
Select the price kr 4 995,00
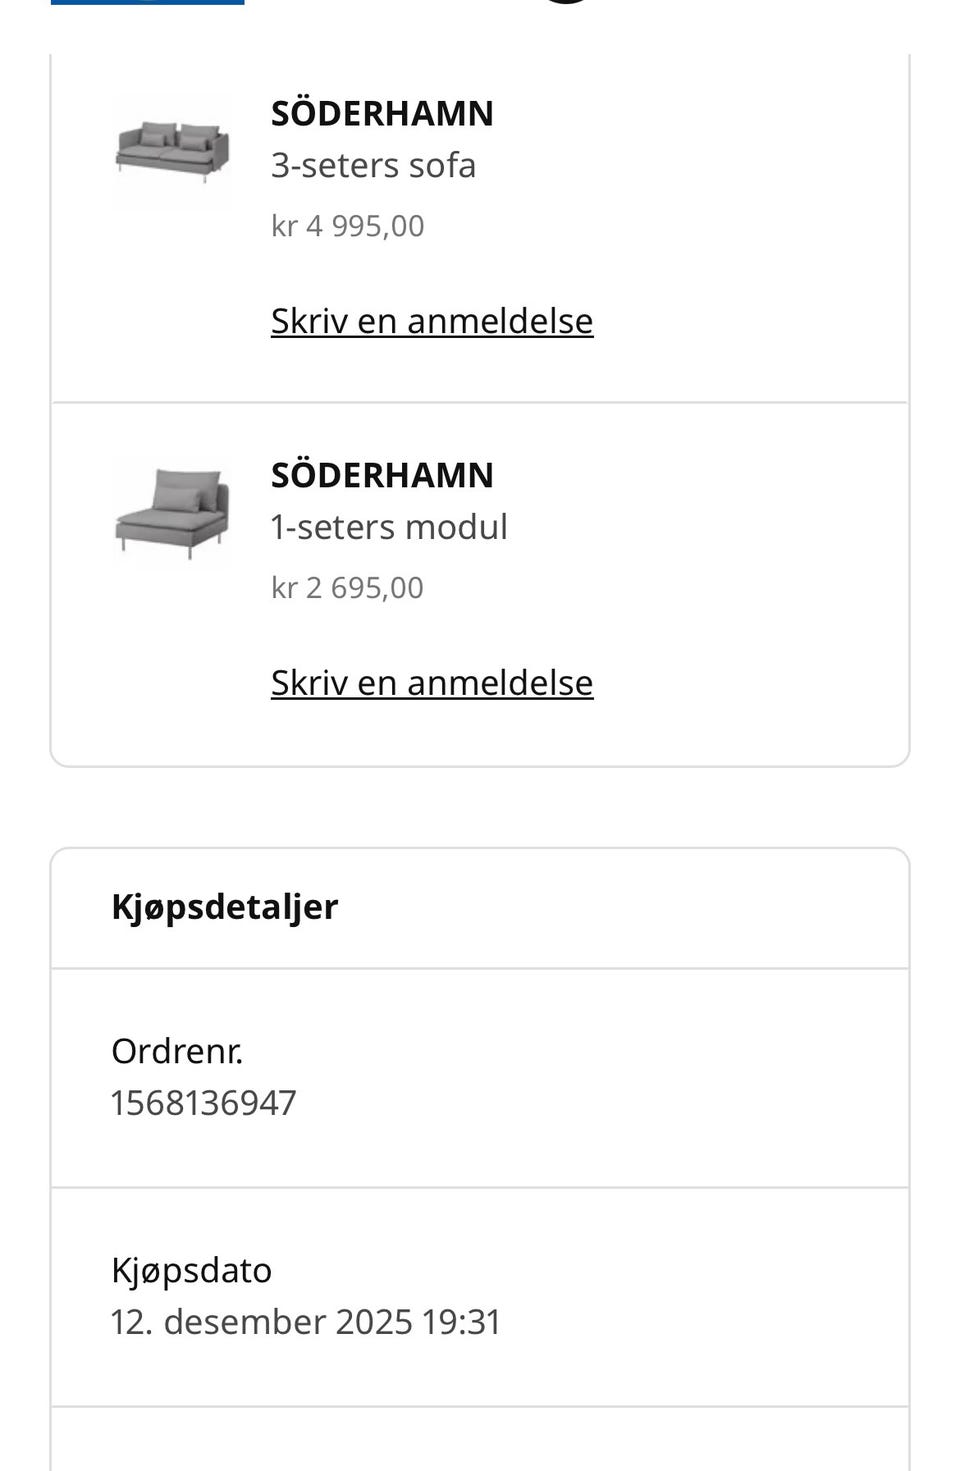point(347,226)
